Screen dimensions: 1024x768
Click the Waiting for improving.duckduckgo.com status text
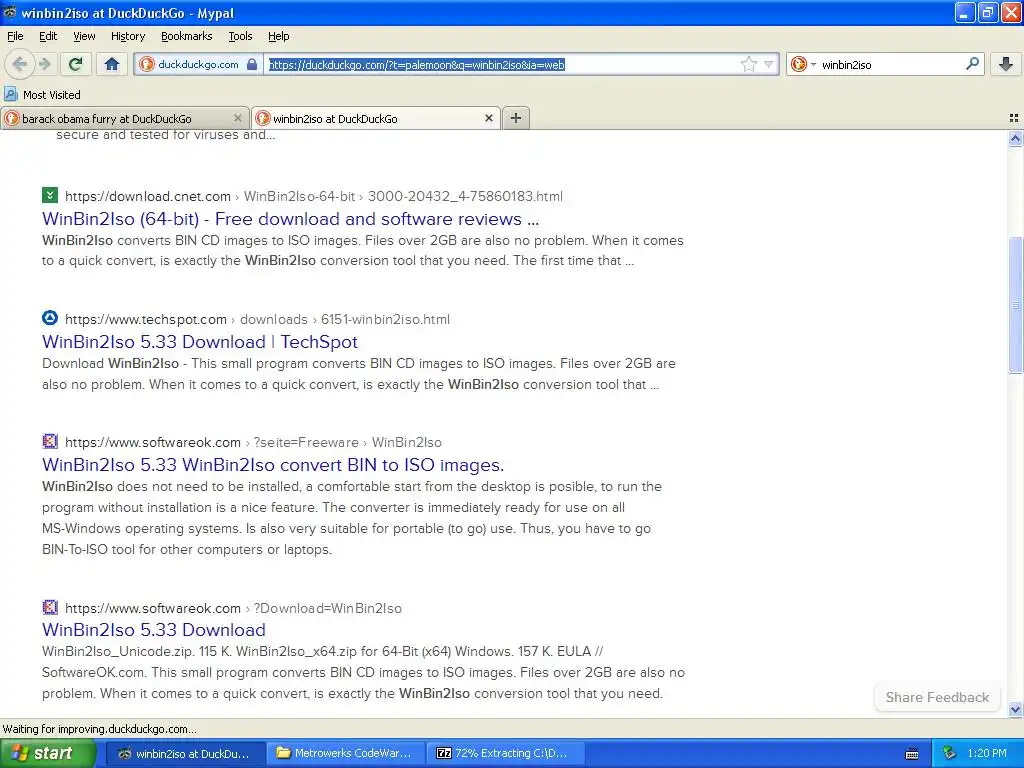point(99,729)
